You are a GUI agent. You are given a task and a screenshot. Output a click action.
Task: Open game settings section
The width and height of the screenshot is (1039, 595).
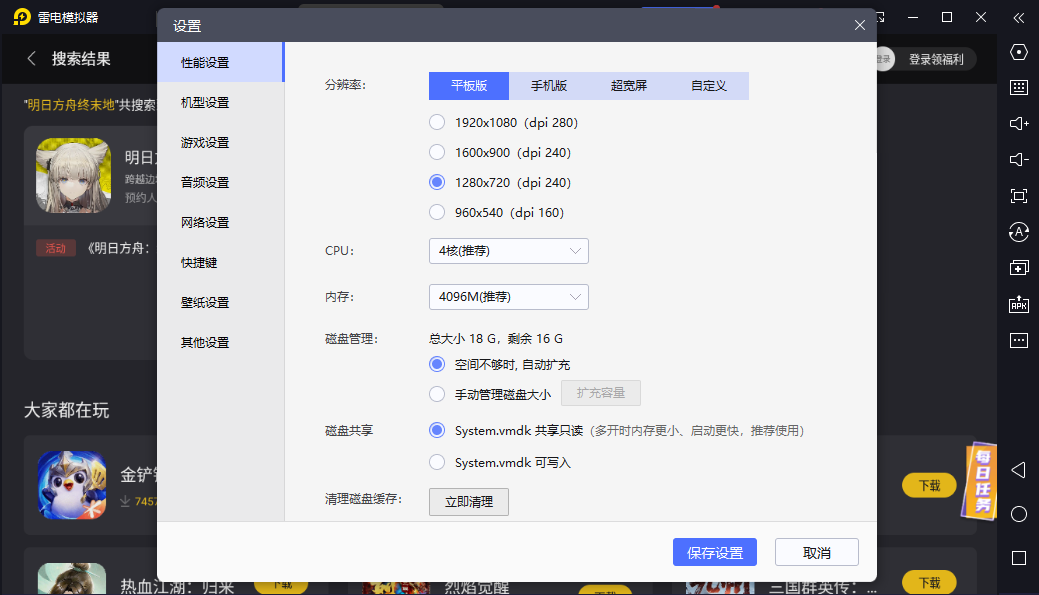point(221,142)
